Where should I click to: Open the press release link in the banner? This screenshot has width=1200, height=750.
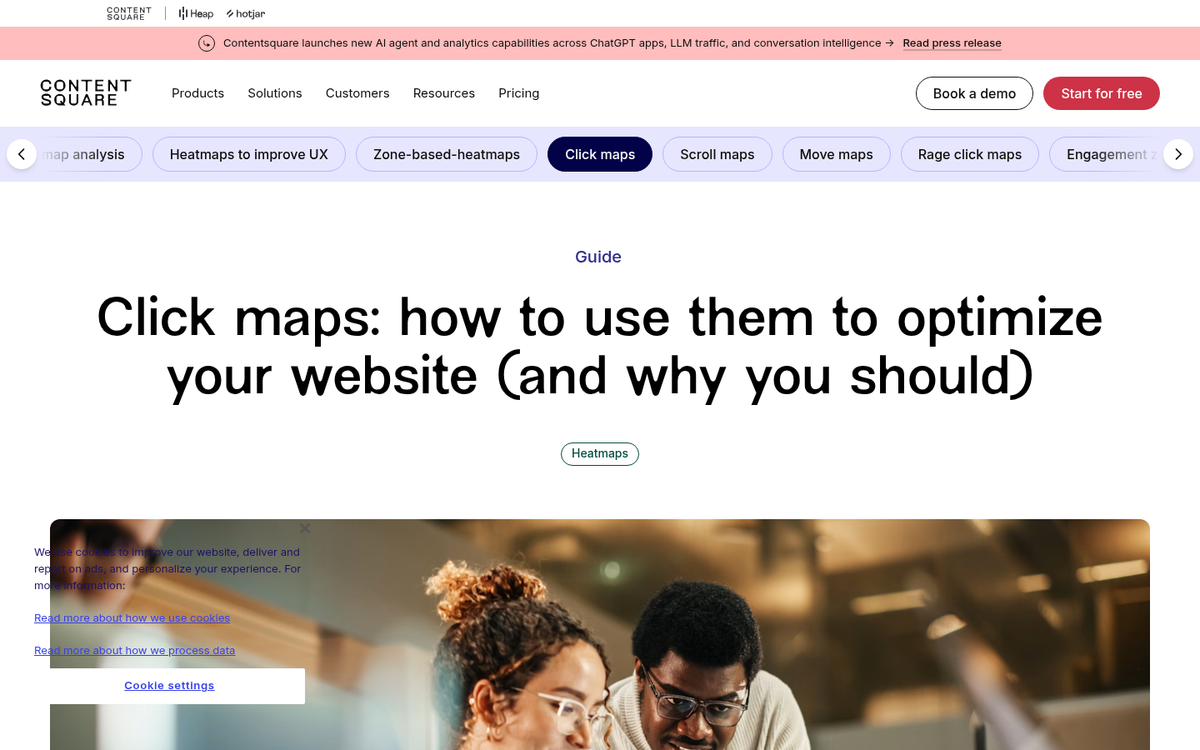click(951, 43)
